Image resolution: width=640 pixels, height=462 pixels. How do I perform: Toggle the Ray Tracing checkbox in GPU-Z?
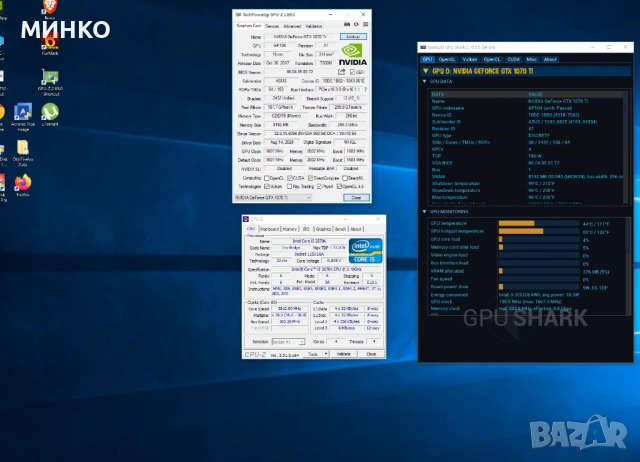[289, 187]
